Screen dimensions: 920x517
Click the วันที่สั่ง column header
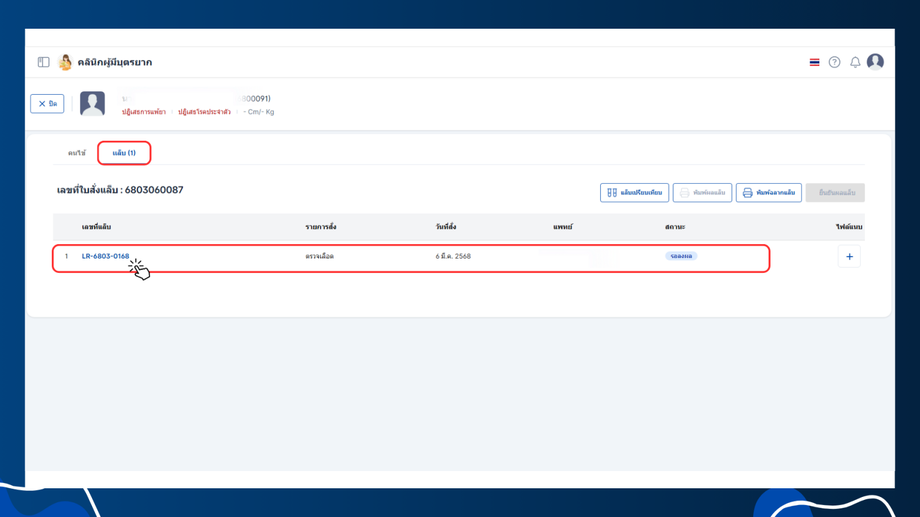446,227
